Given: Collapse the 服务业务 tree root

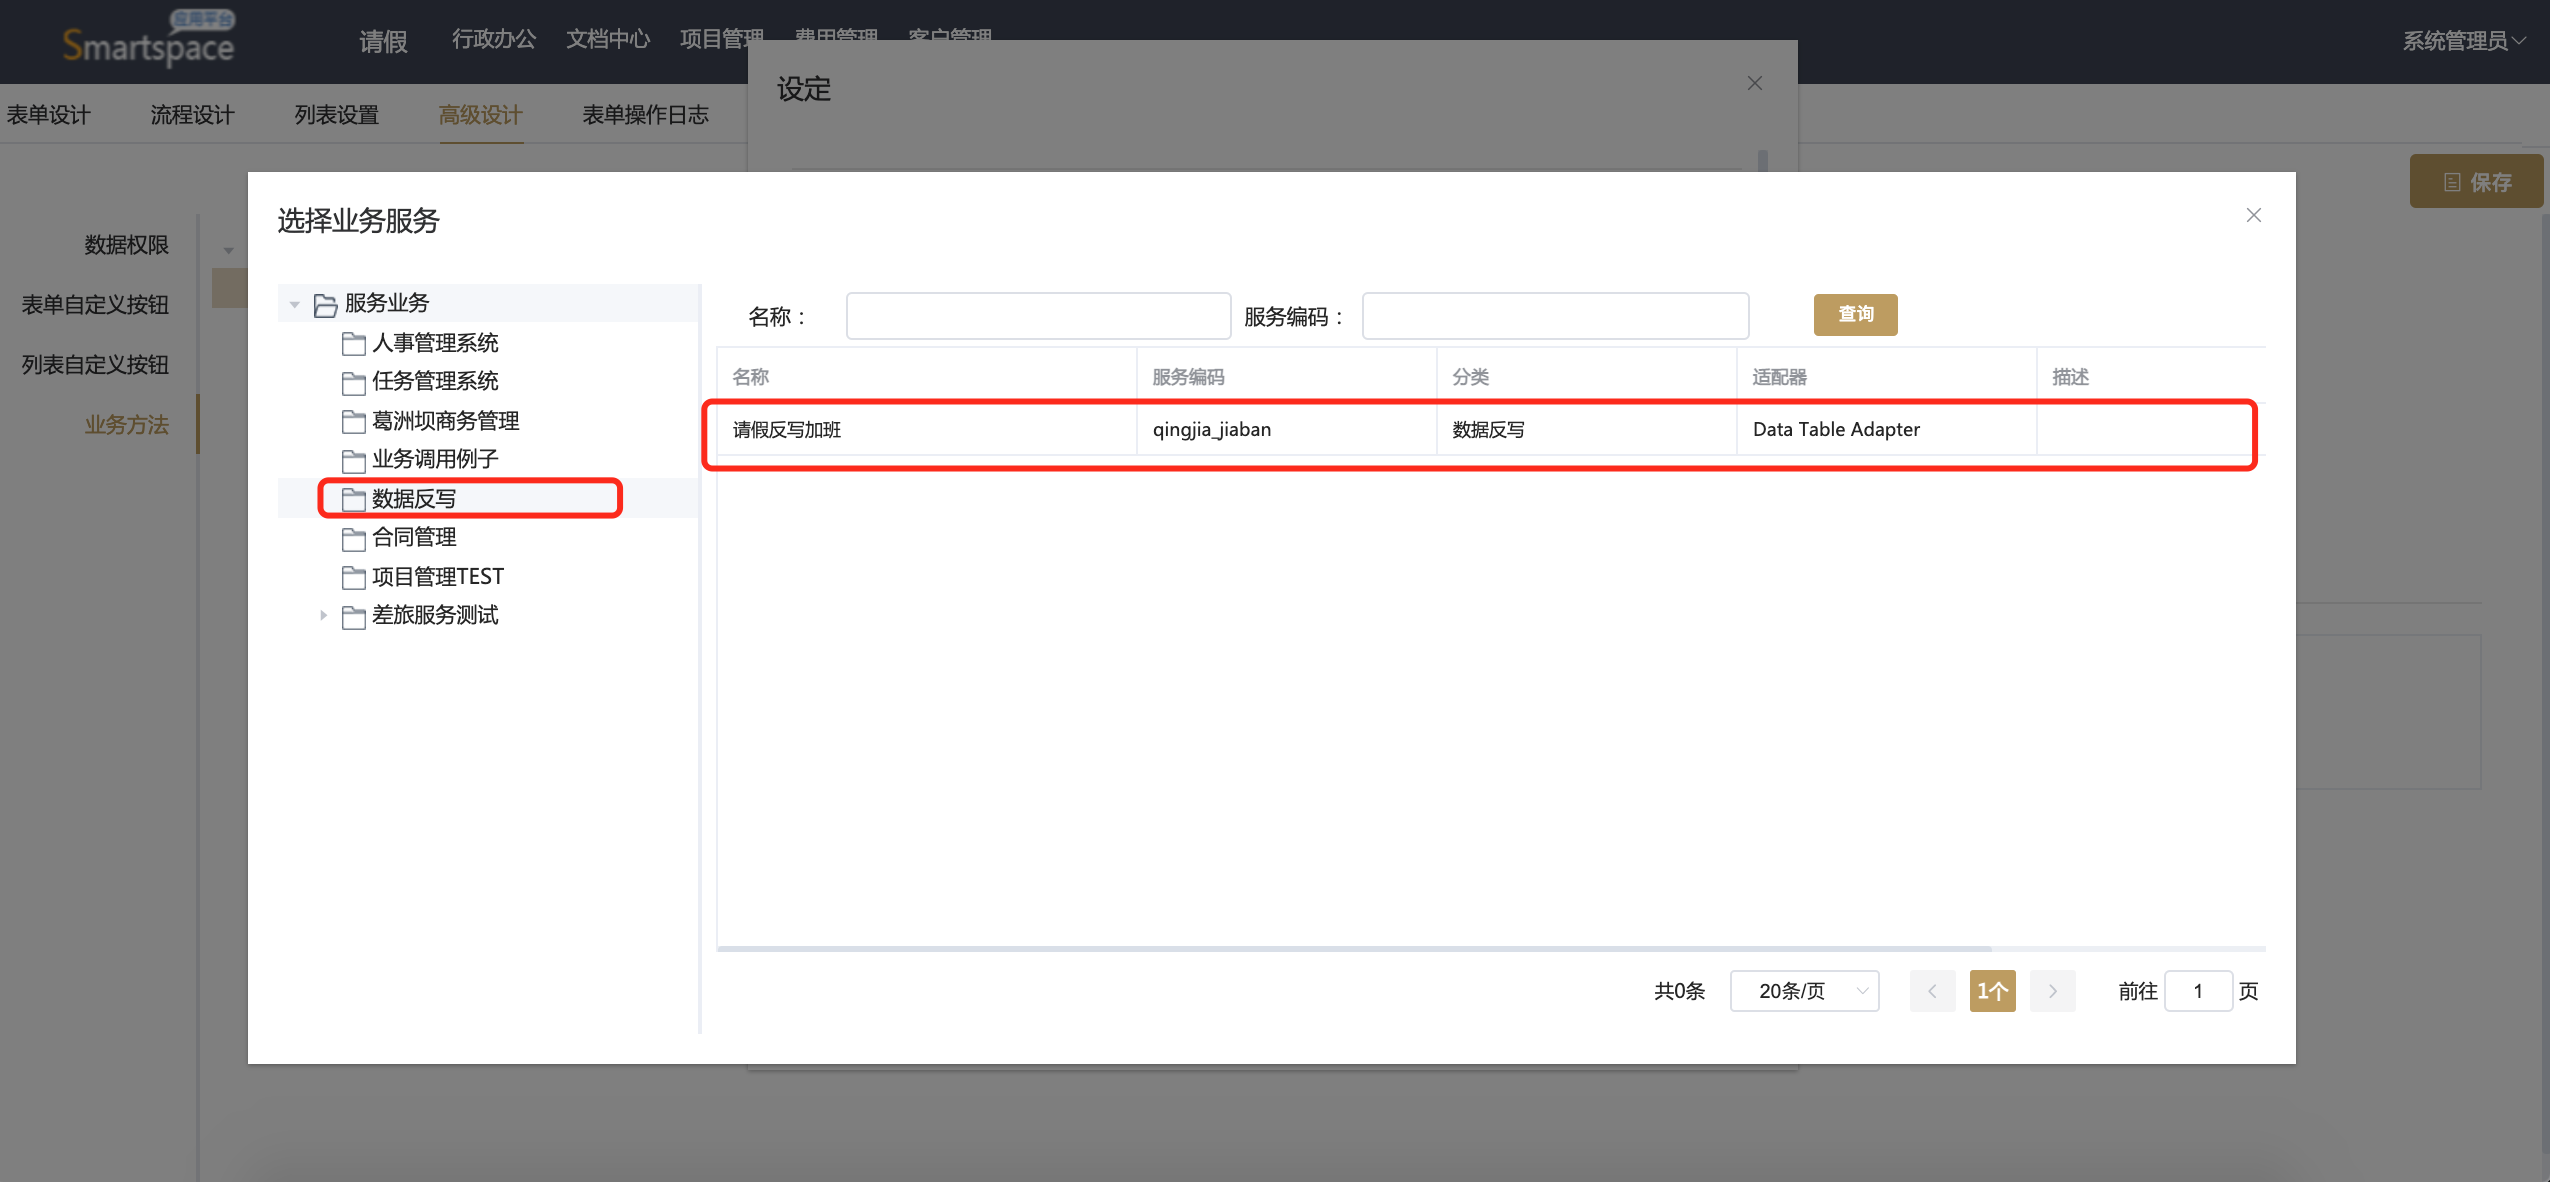Looking at the screenshot, I should coord(294,304).
